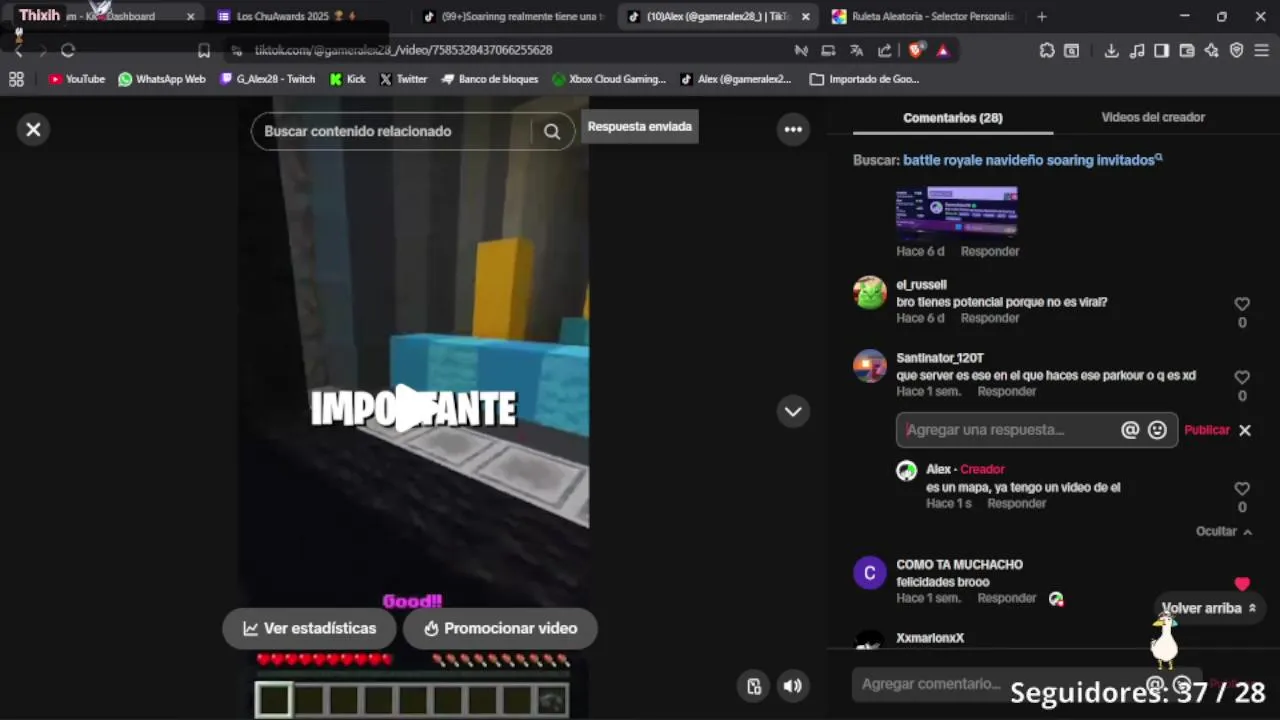The height and width of the screenshot is (720, 1280).
Task: Click the share page icon
Action: [885, 50]
